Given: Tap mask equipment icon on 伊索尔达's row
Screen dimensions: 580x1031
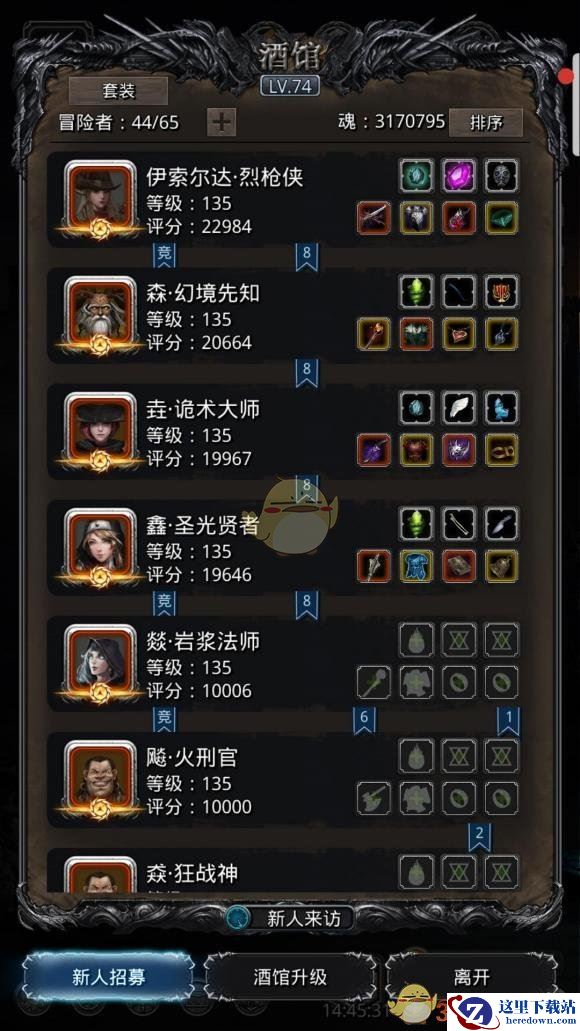Looking at the screenshot, I should pos(502,176).
